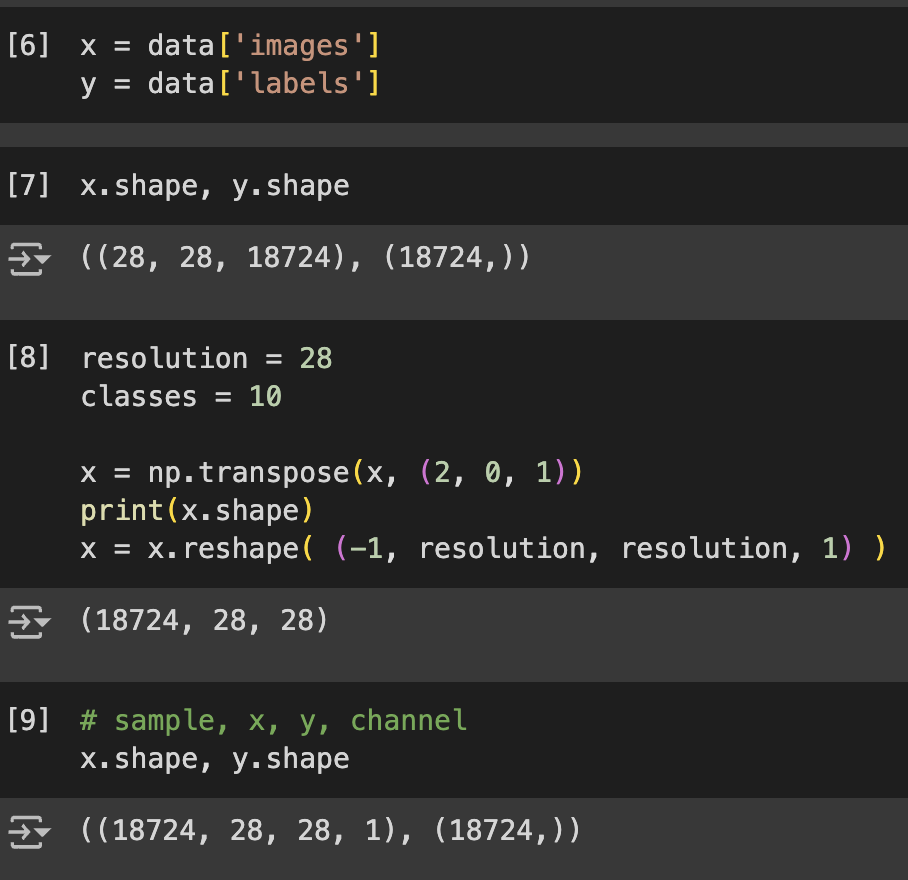Click output ((28, 28, 18724), (18724,))
This screenshot has width=908, height=880.
[x=305, y=257]
